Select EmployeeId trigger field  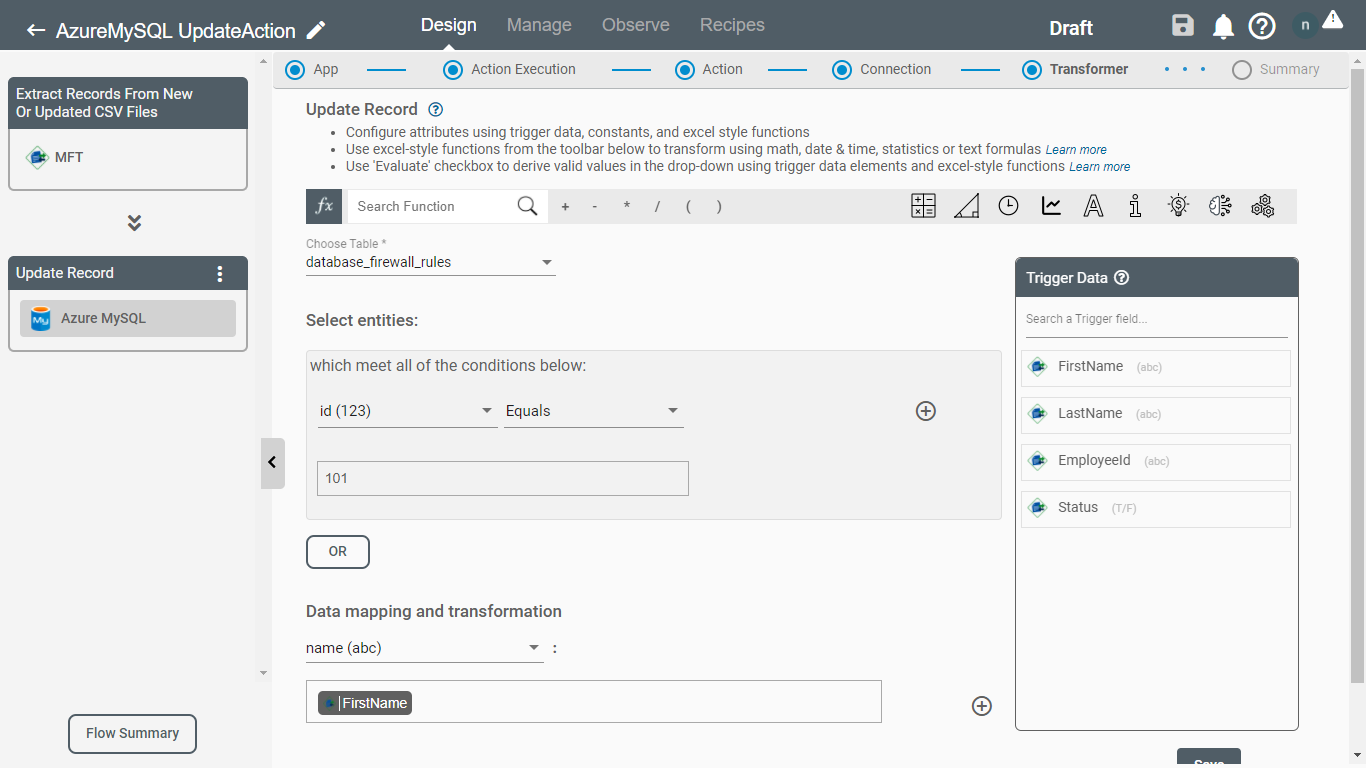(x=1156, y=461)
